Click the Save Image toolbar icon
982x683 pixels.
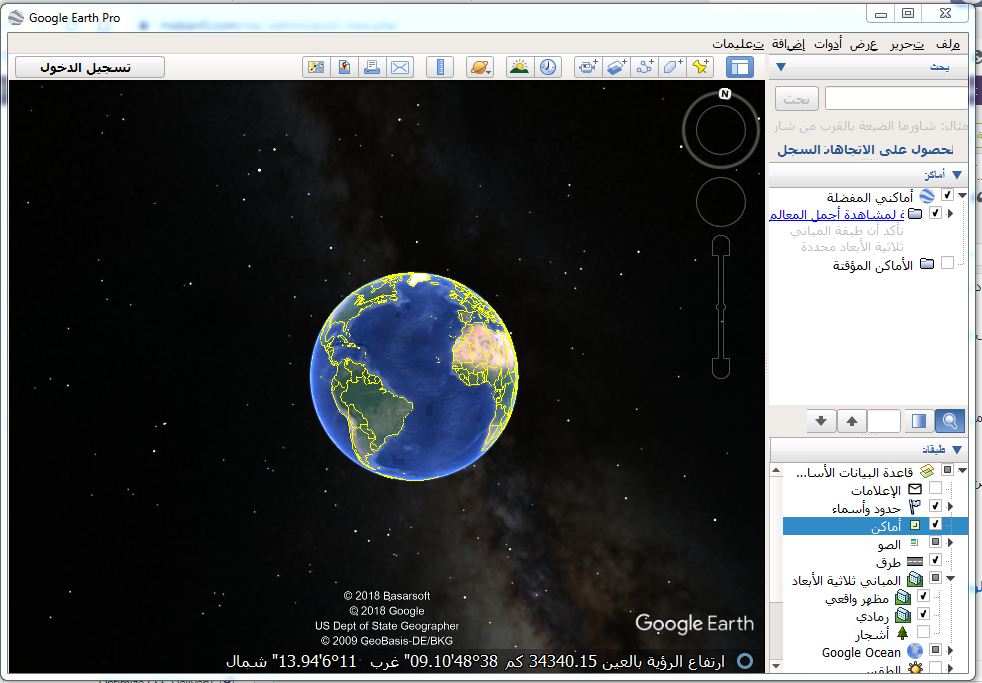(344, 67)
